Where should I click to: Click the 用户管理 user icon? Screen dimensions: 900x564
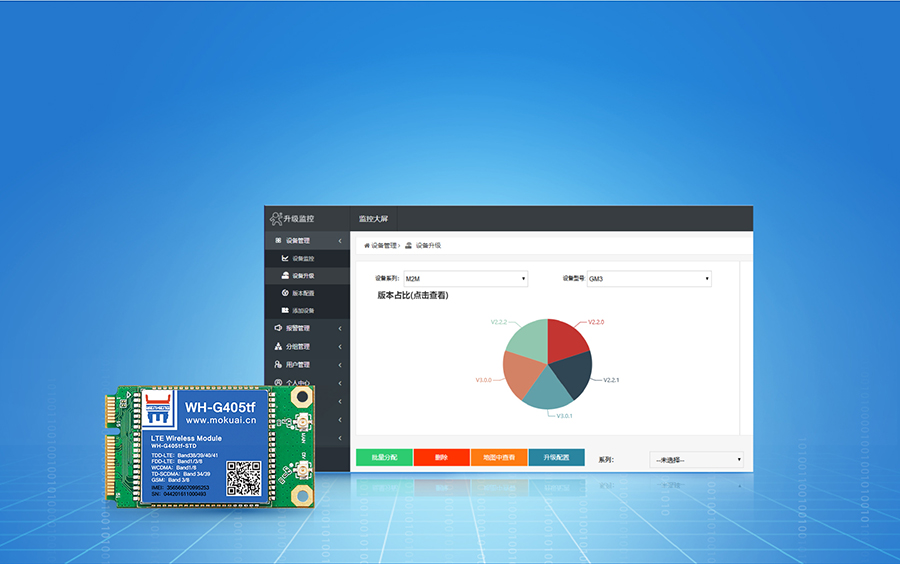point(278,364)
